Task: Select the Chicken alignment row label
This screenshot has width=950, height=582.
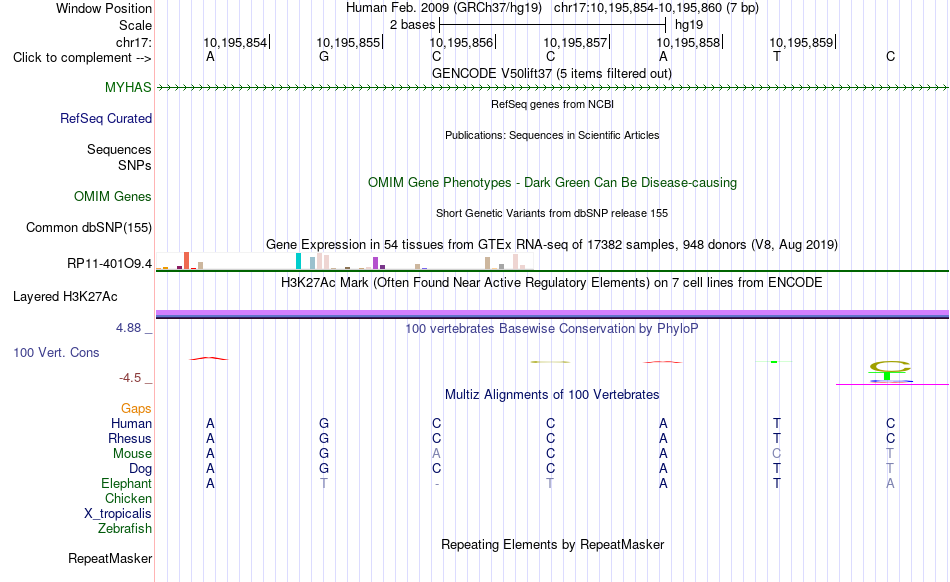Action: (128, 498)
